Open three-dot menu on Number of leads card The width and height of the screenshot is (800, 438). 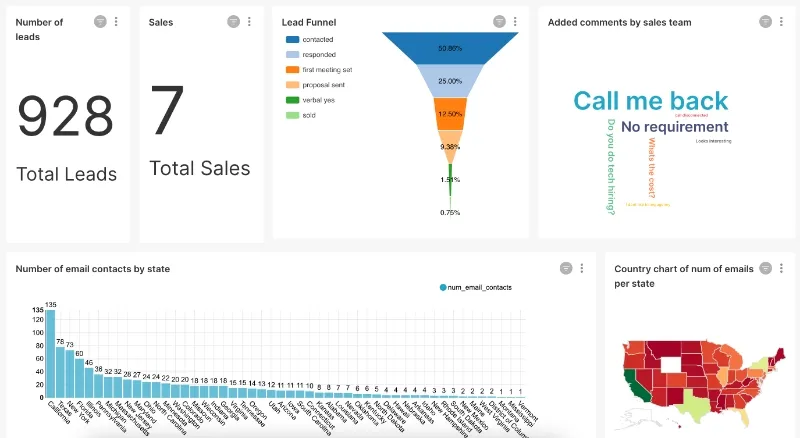click(x=116, y=22)
